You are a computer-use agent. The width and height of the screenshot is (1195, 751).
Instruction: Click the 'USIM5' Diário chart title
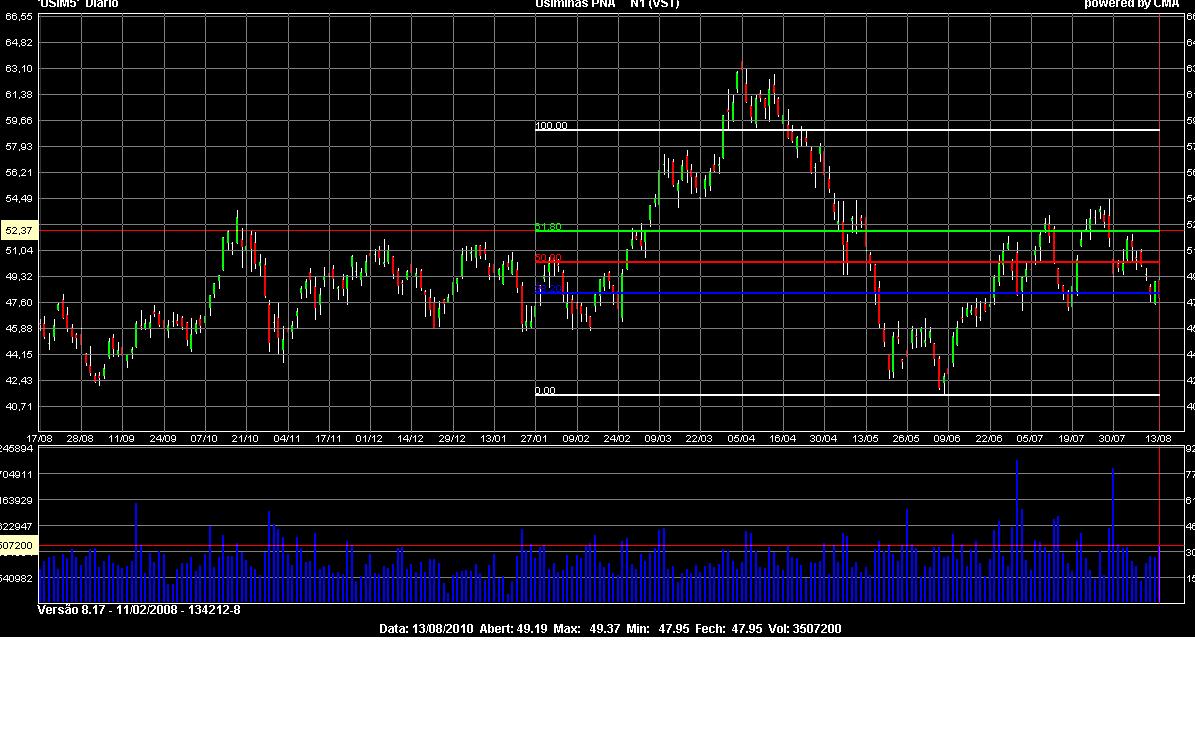click(x=78, y=4)
